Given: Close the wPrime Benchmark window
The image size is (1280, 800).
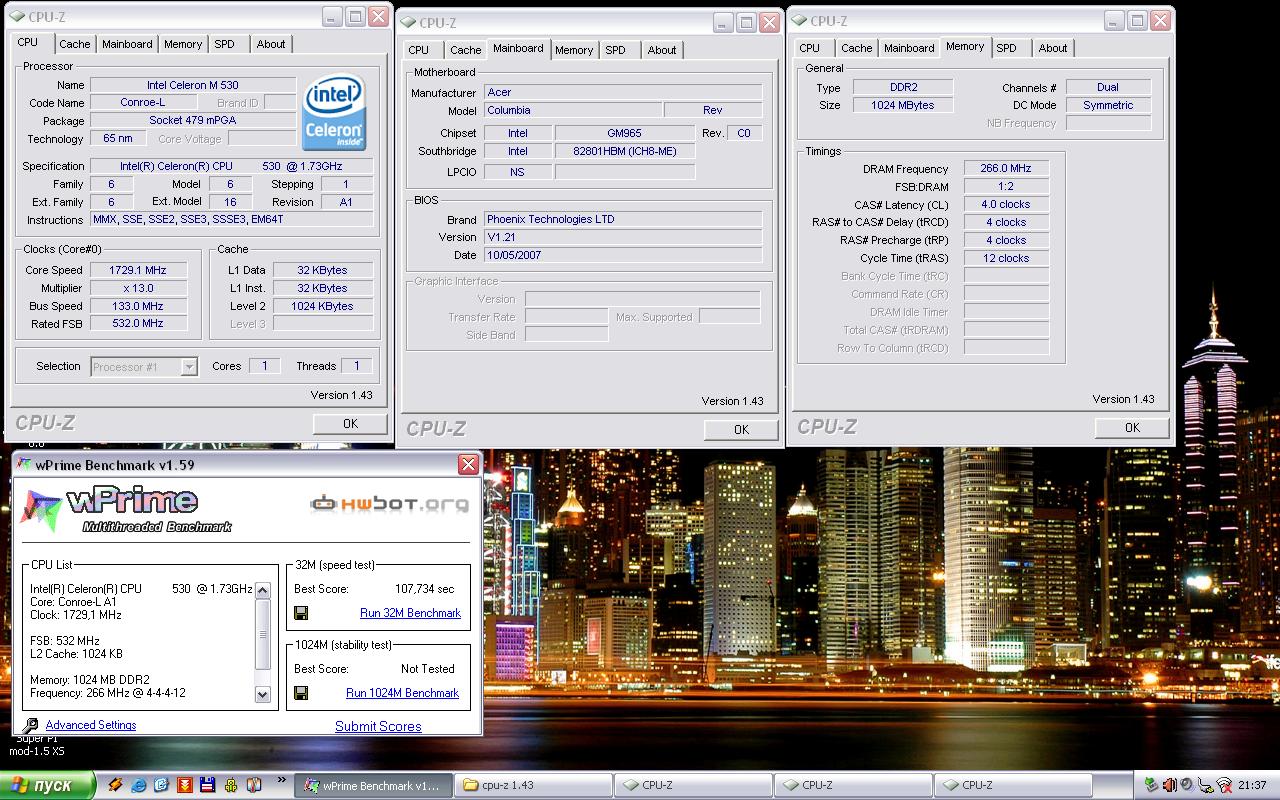Looking at the screenshot, I should point(468,465).
